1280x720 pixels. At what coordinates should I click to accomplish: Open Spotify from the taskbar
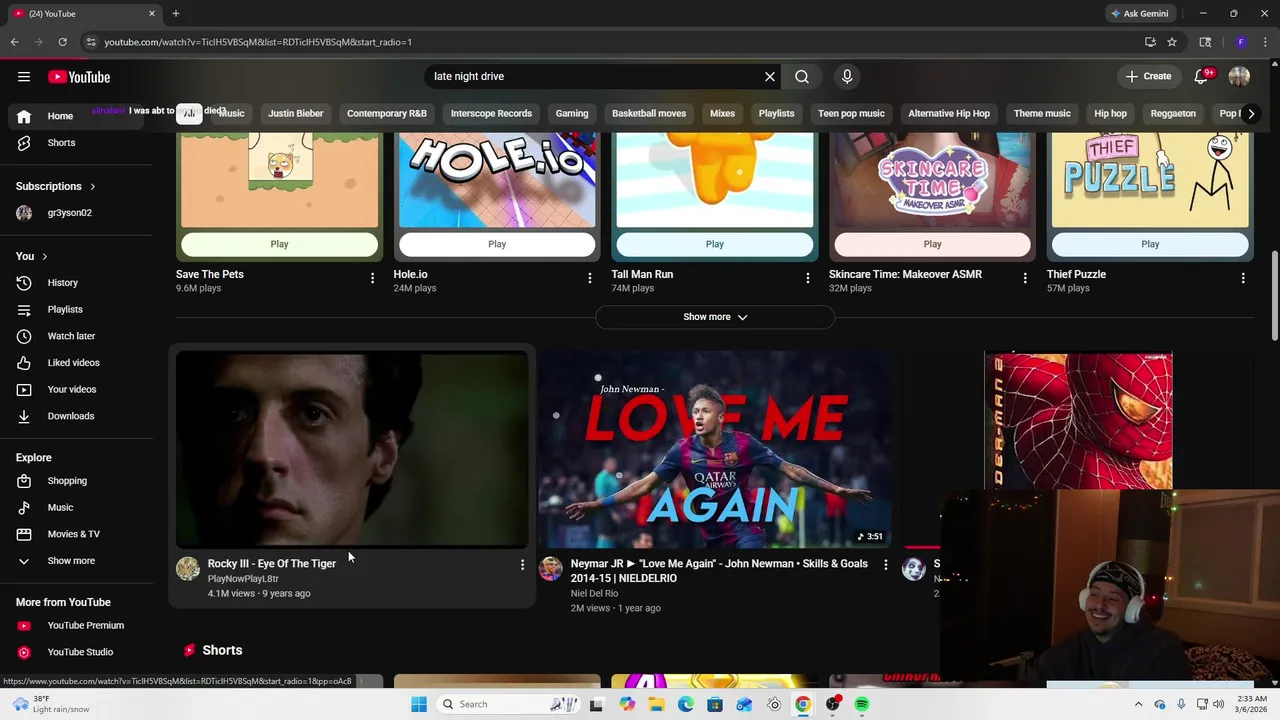(862, 704)
